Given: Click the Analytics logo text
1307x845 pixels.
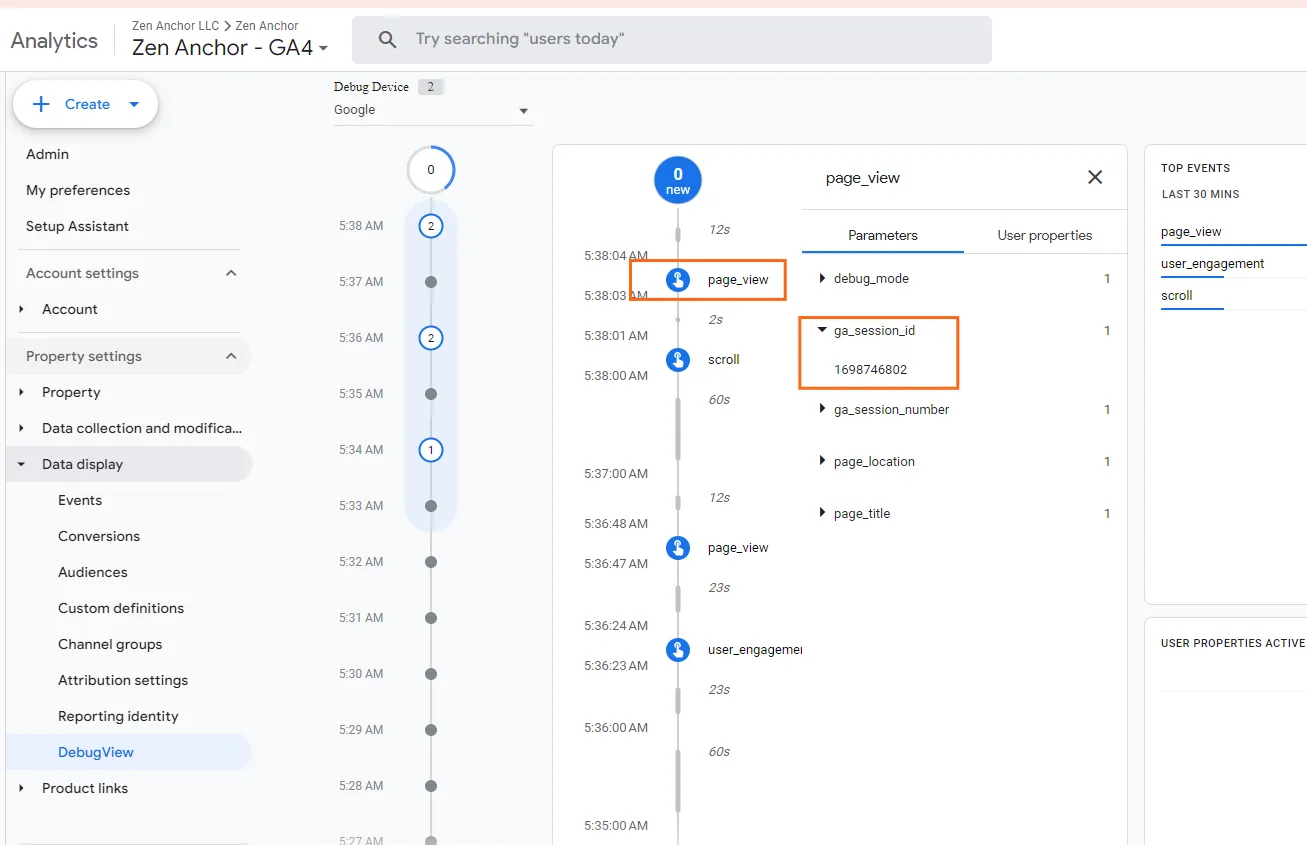Looking at the screenshot, I should point(54,41).
